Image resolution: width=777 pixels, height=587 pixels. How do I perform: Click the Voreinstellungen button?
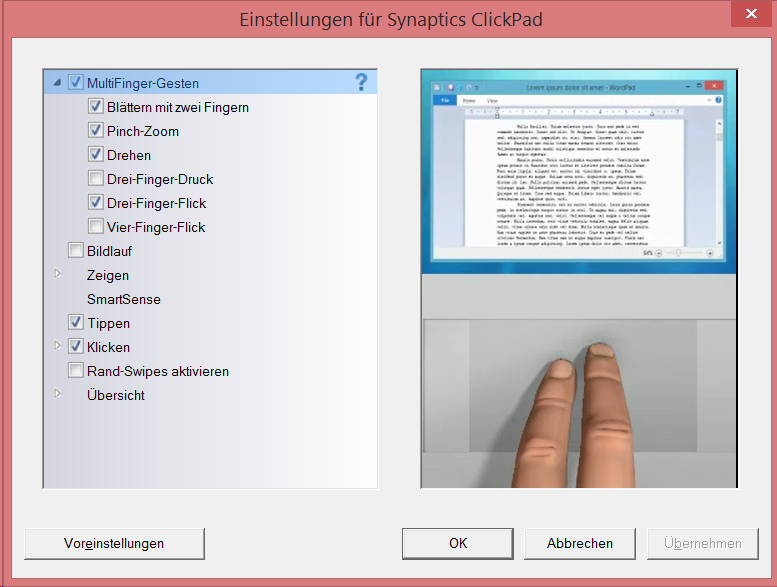pyautogui.click(x=114, y=543)
